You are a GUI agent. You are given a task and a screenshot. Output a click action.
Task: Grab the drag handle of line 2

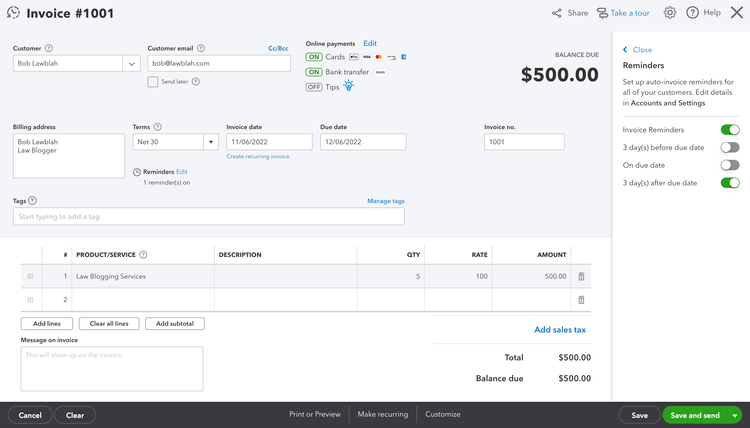click(x=30, y=300)
